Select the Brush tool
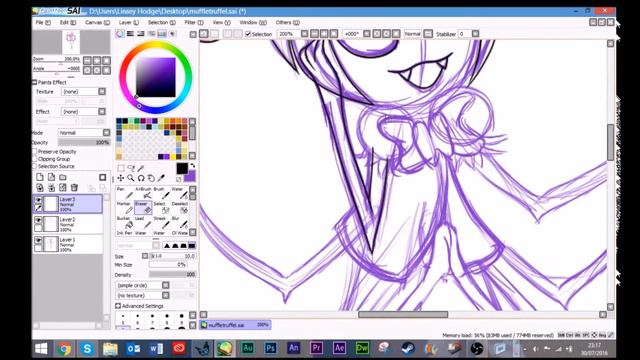 161,193
